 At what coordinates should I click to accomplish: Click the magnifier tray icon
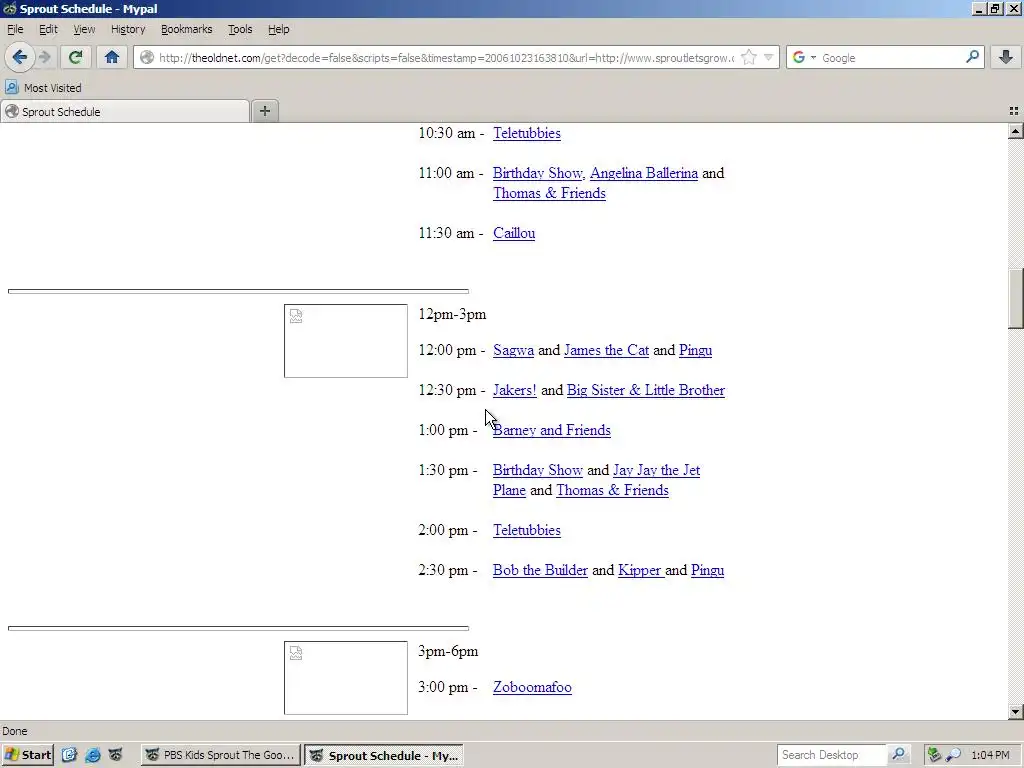[x=953, y=755]
